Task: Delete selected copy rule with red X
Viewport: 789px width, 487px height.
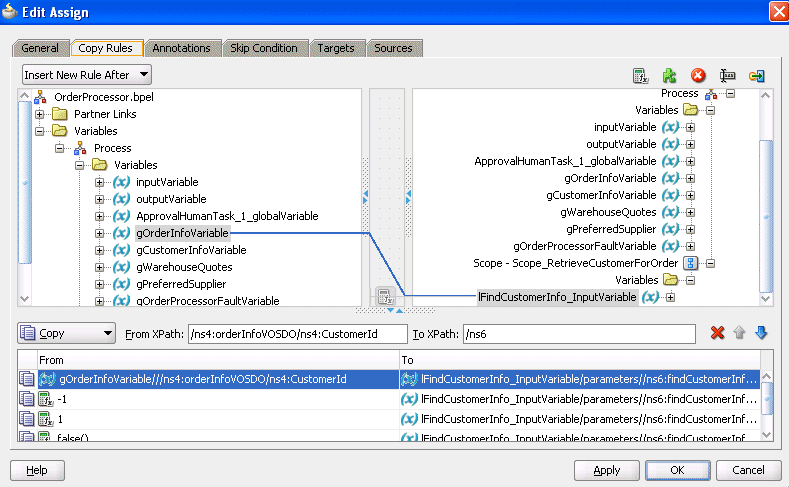Action: 718,333
